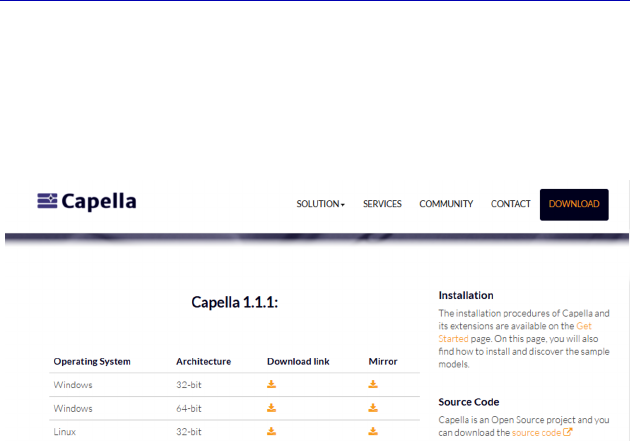Screen dimensions: 630x441
Task: Select the Capella 1.1.1 heading
Action: [235, 302]
